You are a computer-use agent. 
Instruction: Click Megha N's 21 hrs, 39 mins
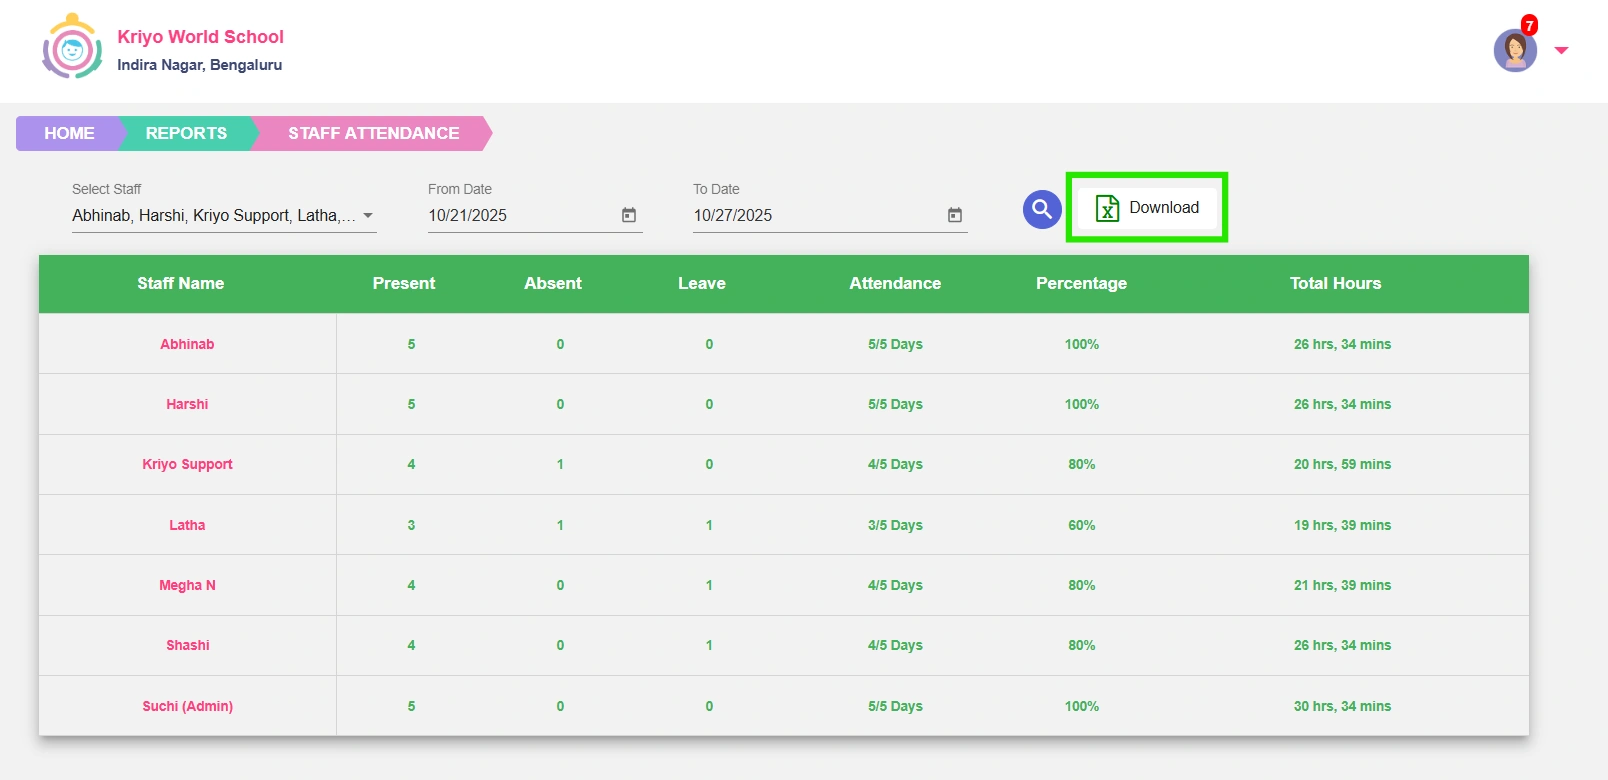click(1342, 585)
